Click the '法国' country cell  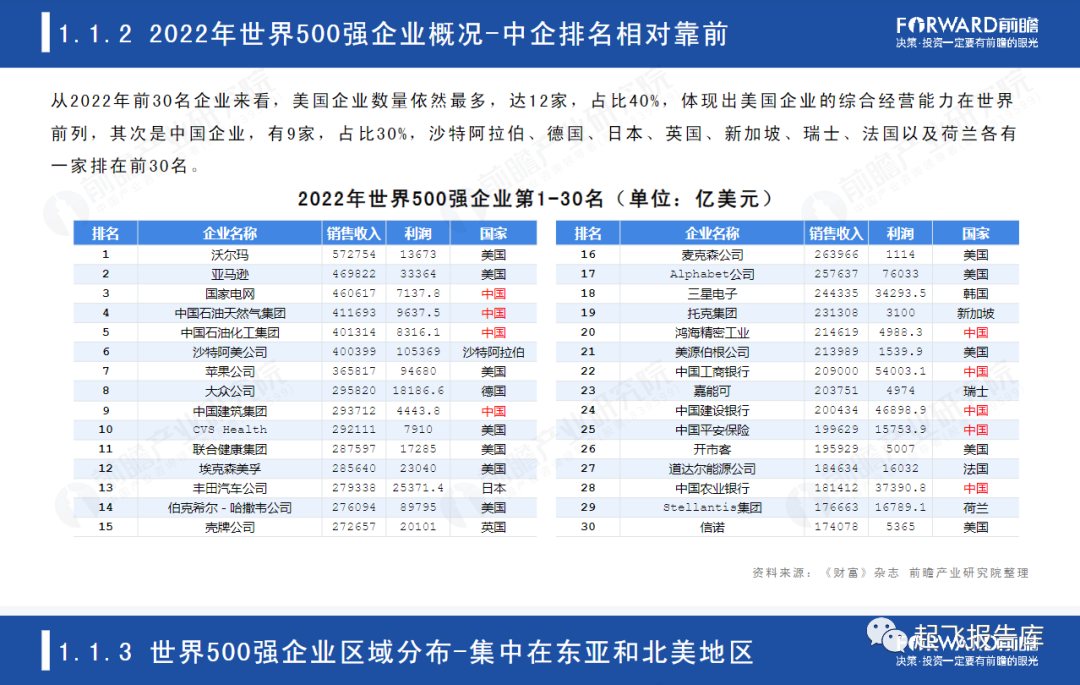pos(975,469)
